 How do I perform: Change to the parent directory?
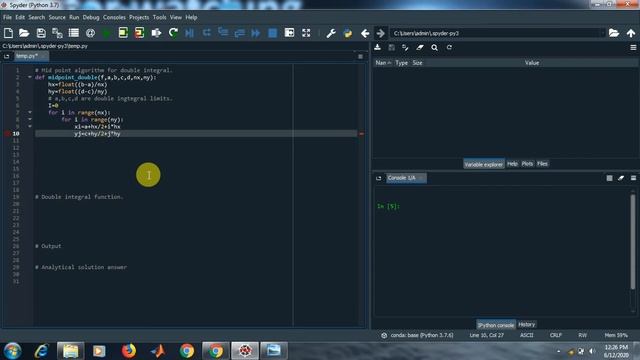pos(631,33)
